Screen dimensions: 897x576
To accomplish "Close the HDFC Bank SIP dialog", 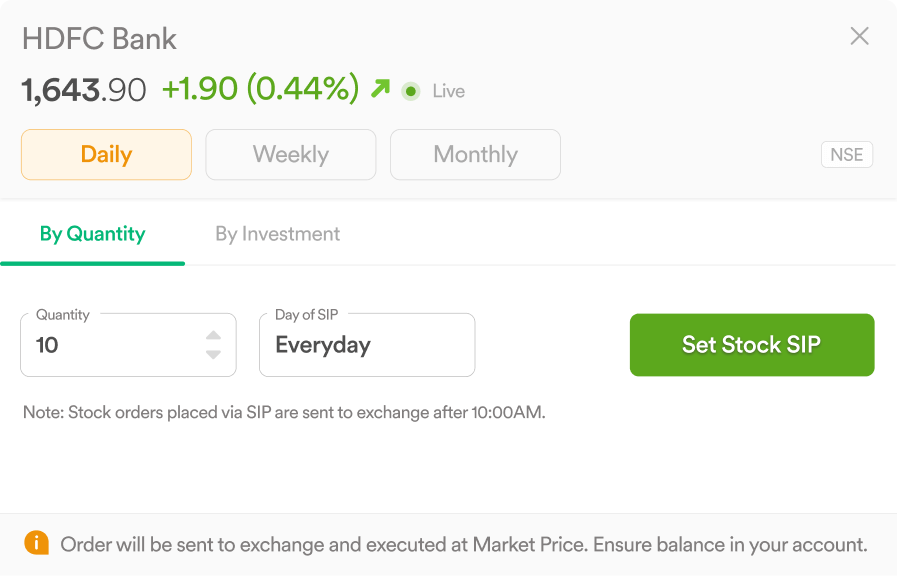I will tap(859, 36).
